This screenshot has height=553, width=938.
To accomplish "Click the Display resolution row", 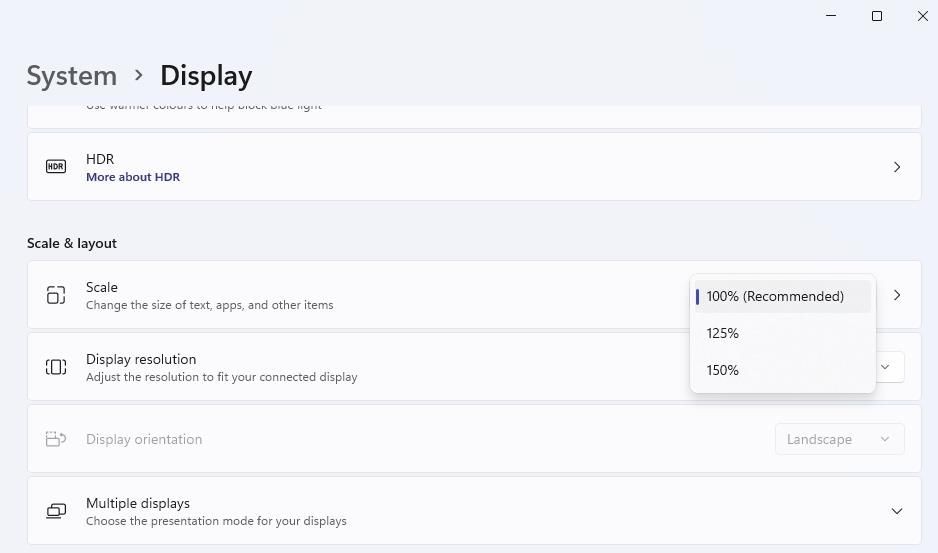I will point(474,367).
